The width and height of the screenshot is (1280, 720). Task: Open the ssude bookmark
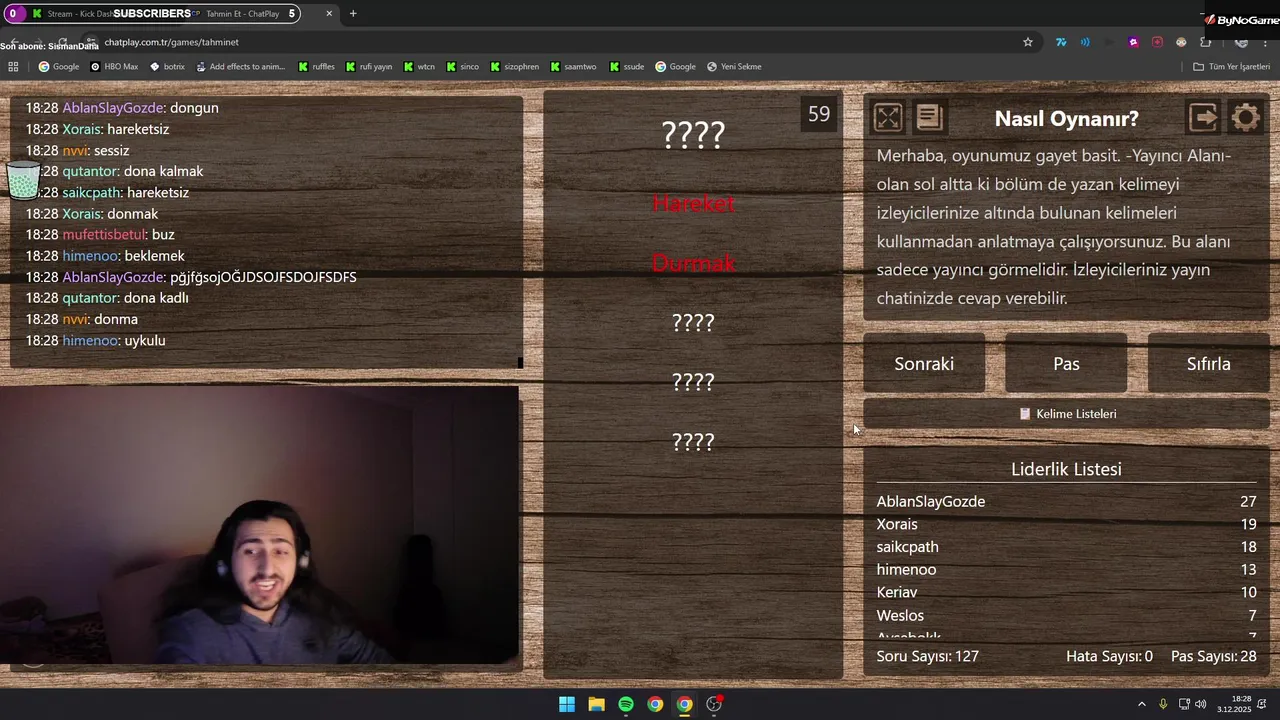point(626,67)
